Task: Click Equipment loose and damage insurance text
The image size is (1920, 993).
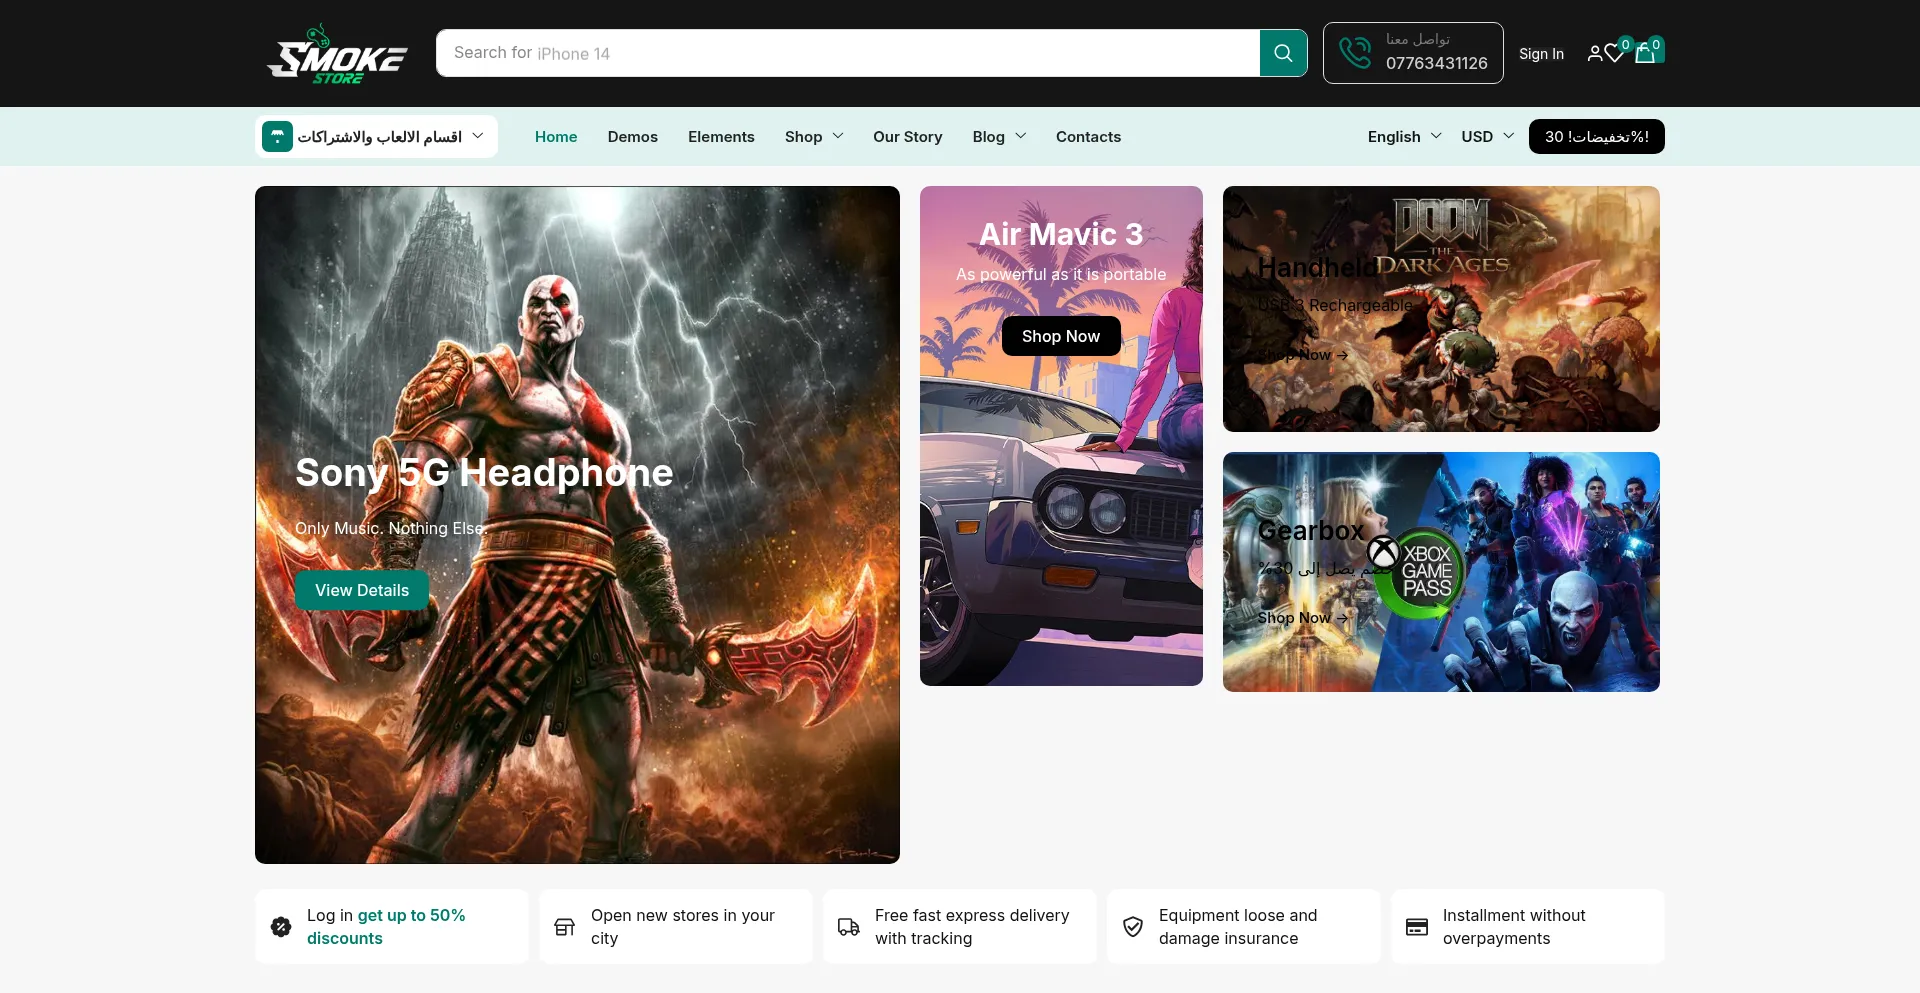Action: (x=1238, y=927)
